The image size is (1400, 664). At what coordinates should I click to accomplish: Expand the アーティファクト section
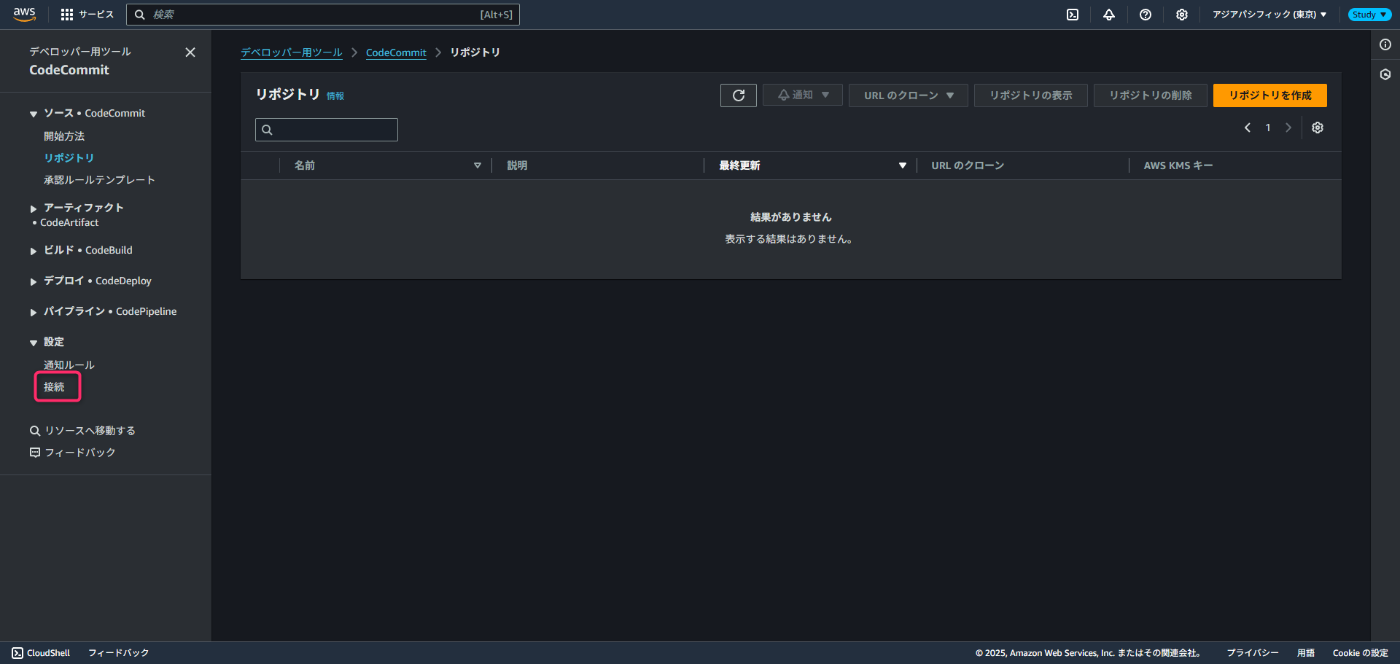[33, 209]
